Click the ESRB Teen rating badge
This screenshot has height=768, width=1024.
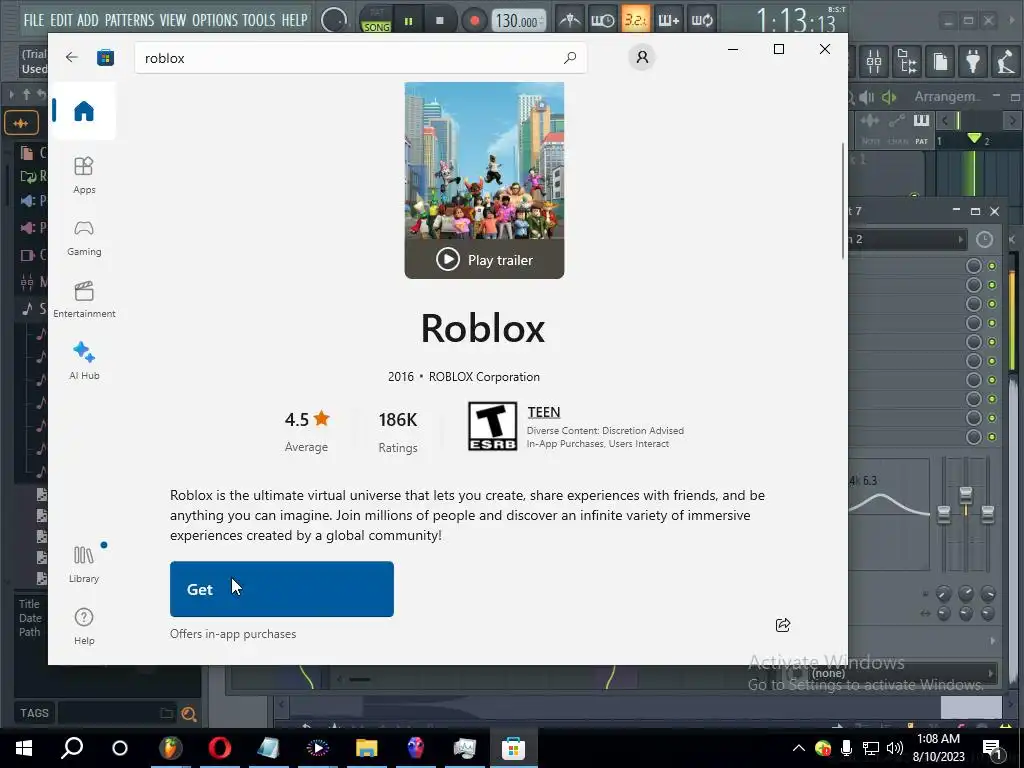tap(492, 426)
